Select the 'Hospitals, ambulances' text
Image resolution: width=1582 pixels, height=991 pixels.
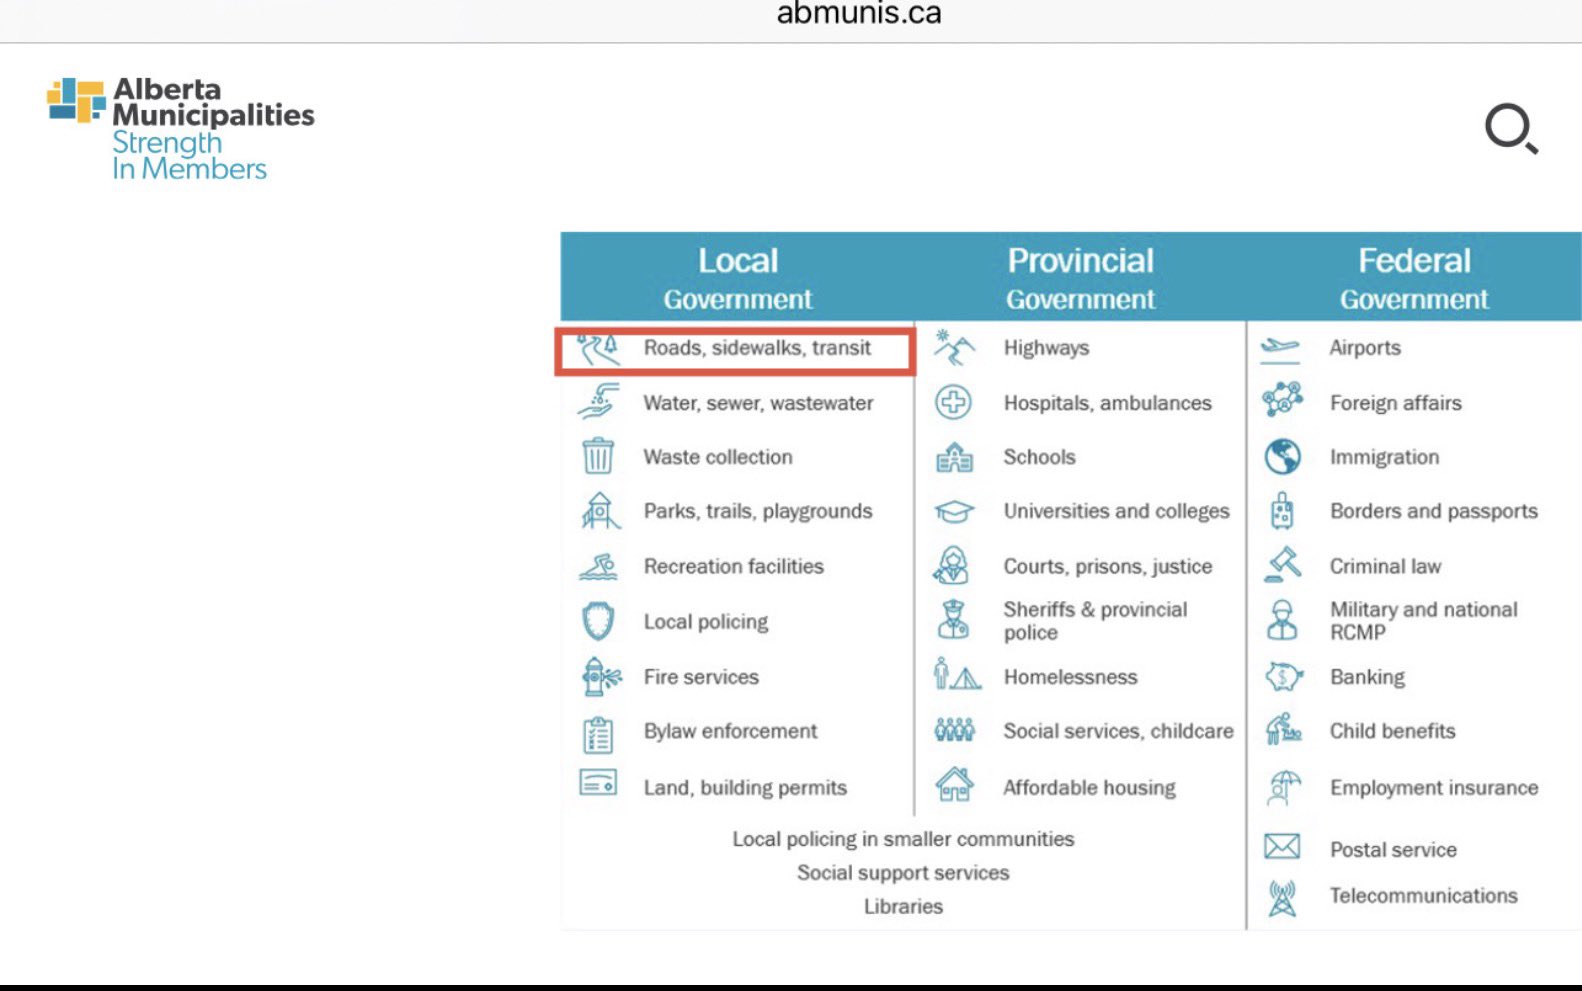tap(1107, 403)
